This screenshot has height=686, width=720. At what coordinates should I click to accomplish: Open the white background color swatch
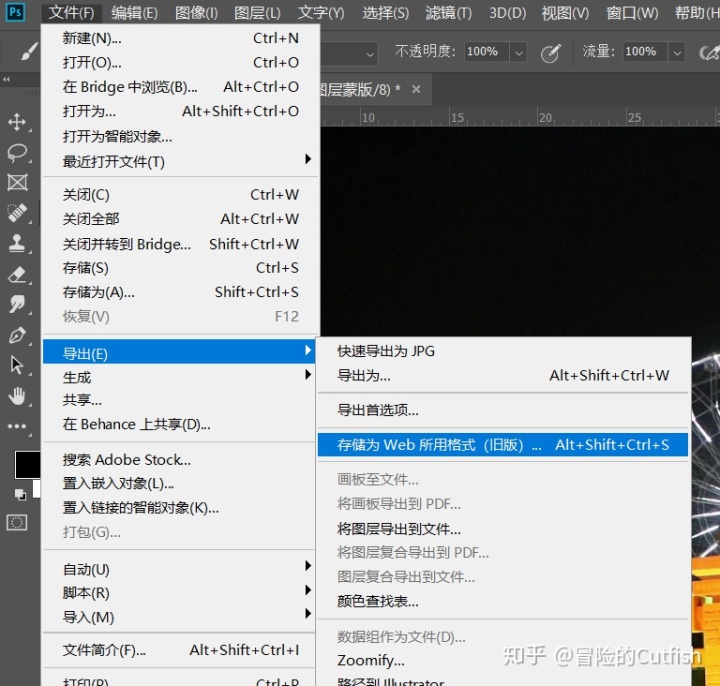pyautogui.click(x=37, y=489)
